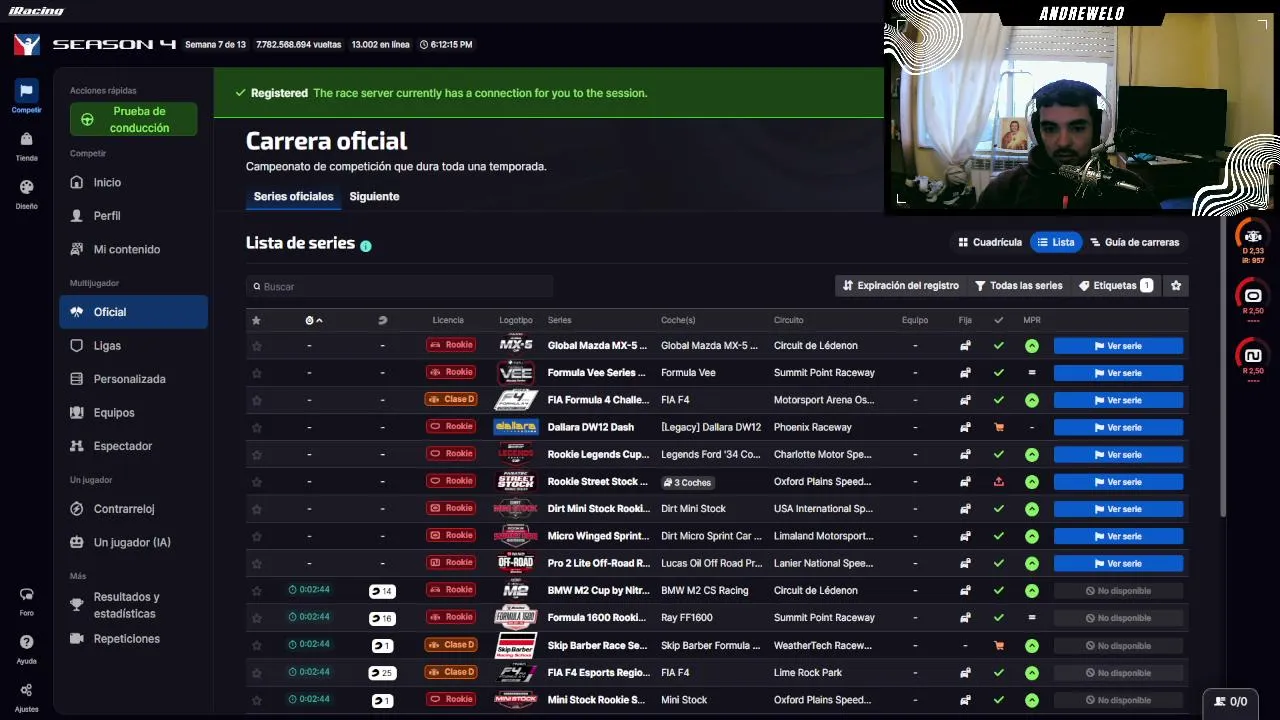
Task: Click Ver serie for Global Mazda MX-5
Action: tap(1118, 346)
